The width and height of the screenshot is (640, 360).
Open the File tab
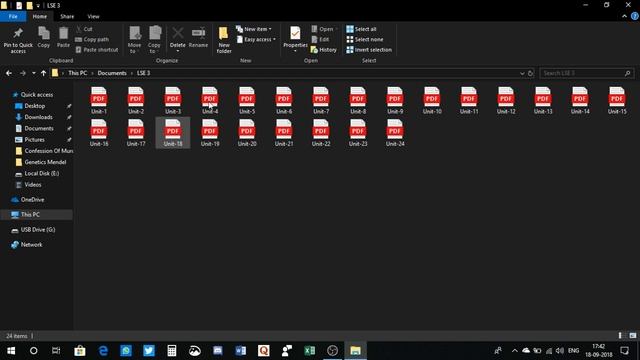pyautogui.click(x=13, y=16)
